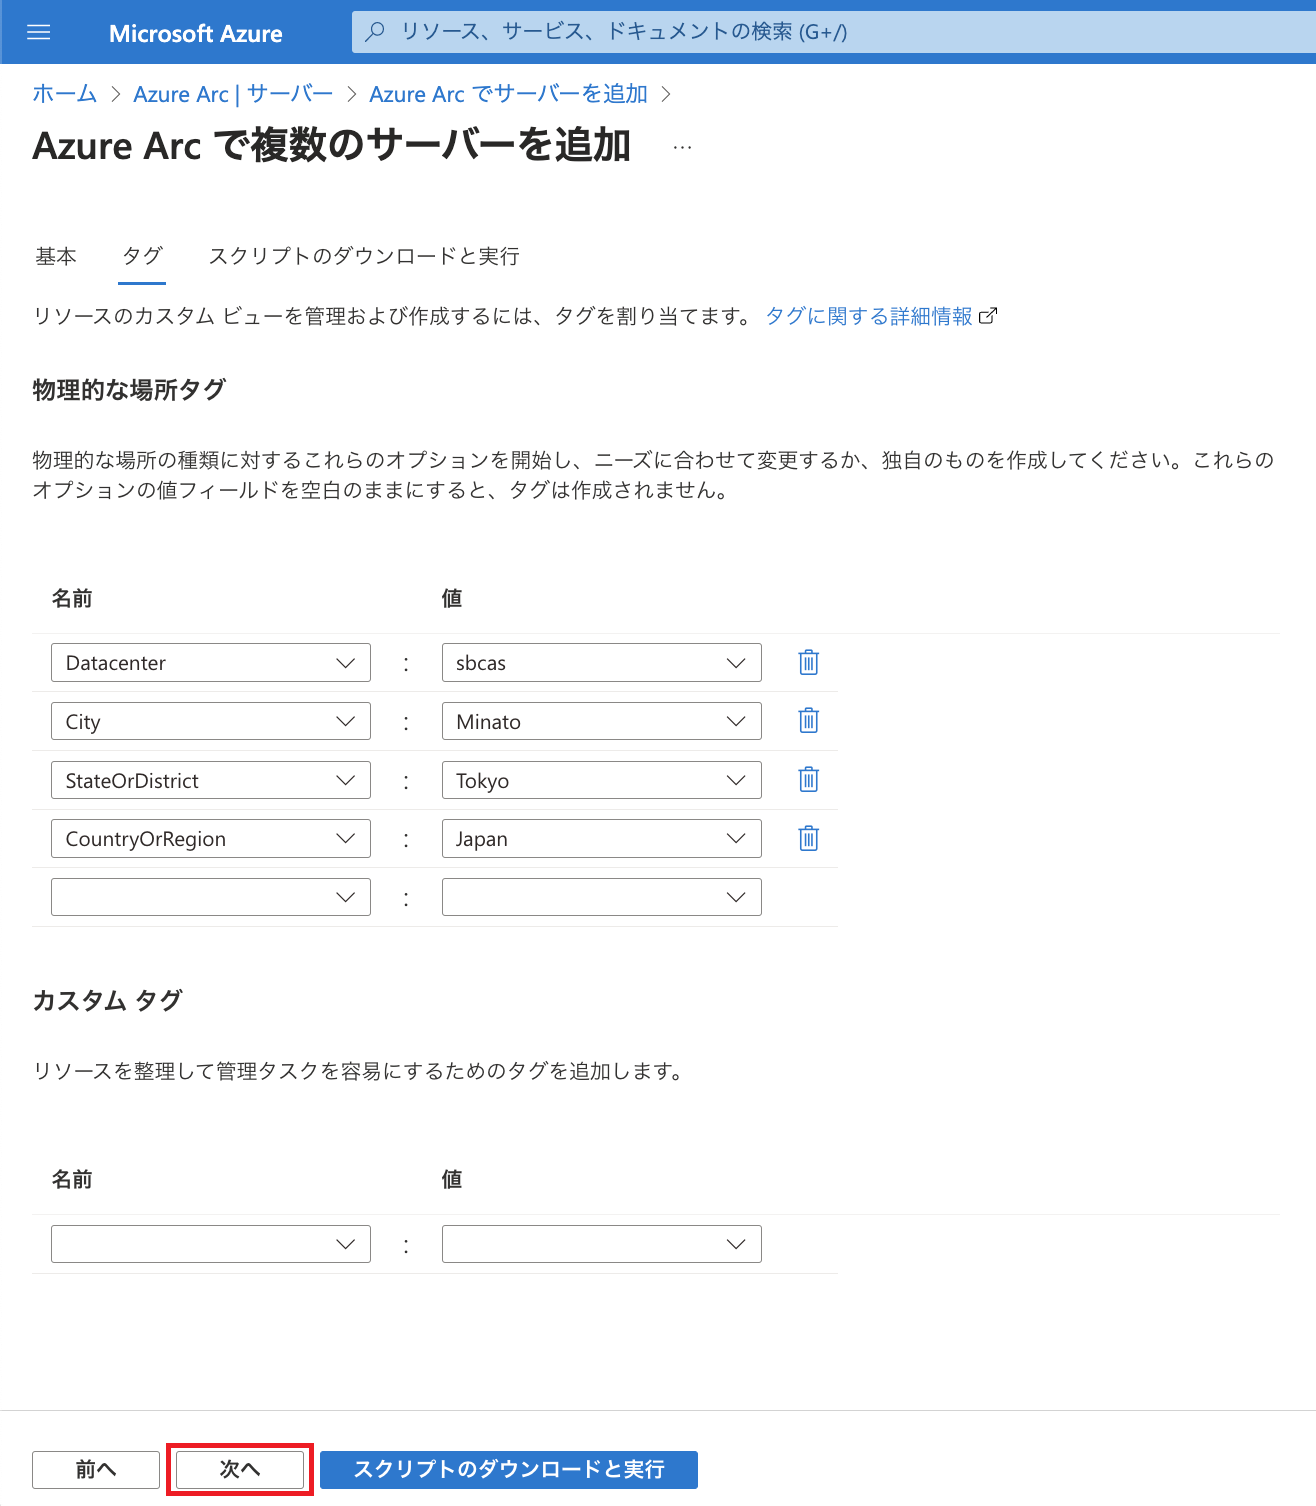This screenshot has width=1316, height=1506.
Task: Open the ellipsis menu next to page title
Action: coord(683,147)
